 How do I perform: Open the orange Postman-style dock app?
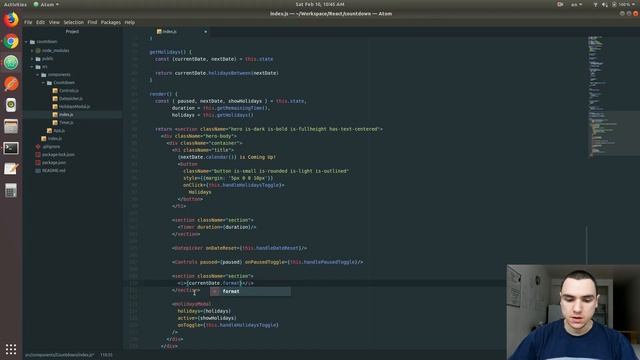pos(11,84)
